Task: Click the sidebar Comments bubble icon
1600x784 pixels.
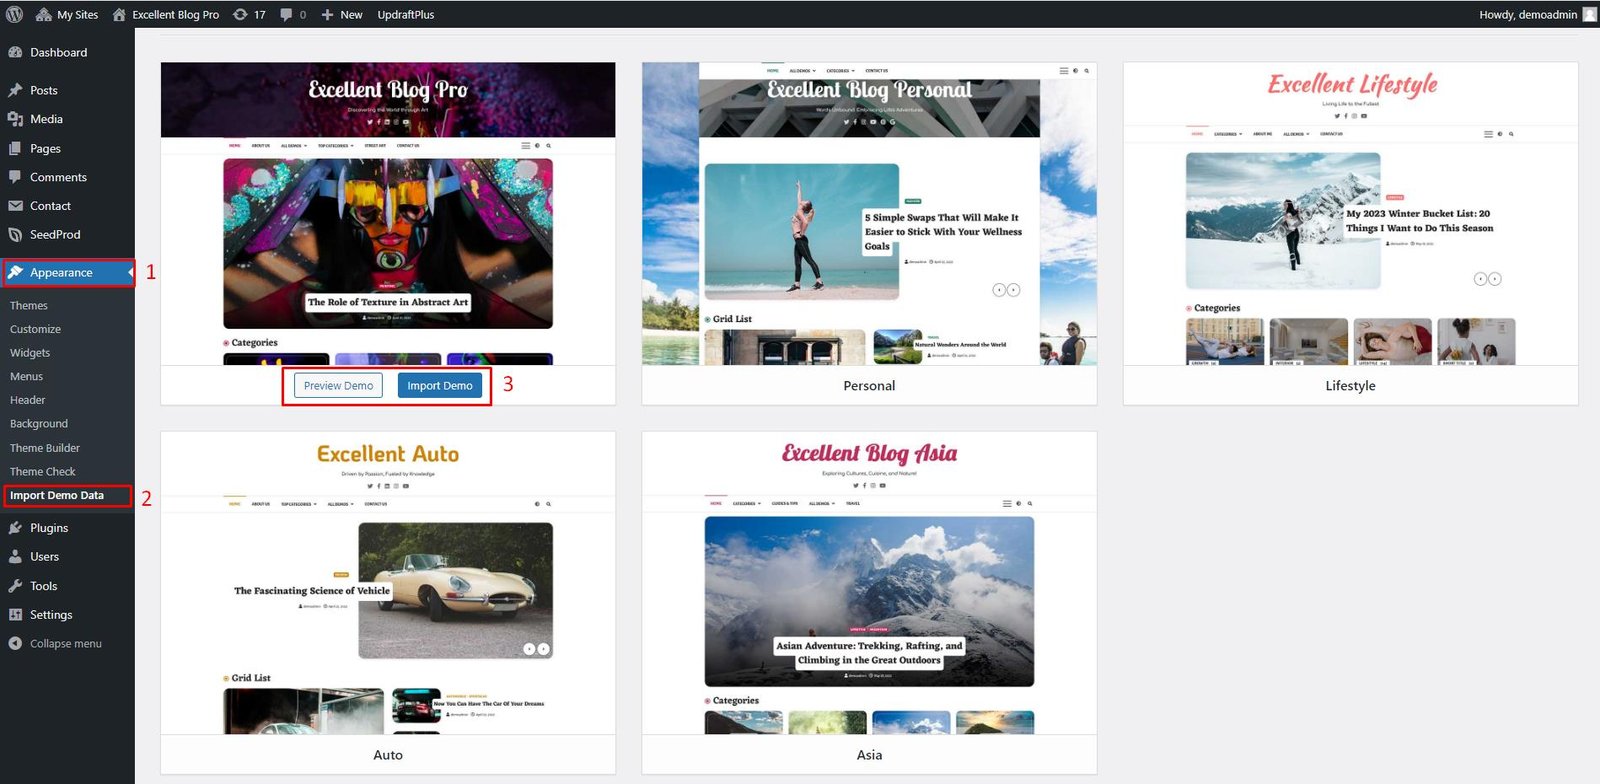Action: pyautogui.click(x=15, y=177)
